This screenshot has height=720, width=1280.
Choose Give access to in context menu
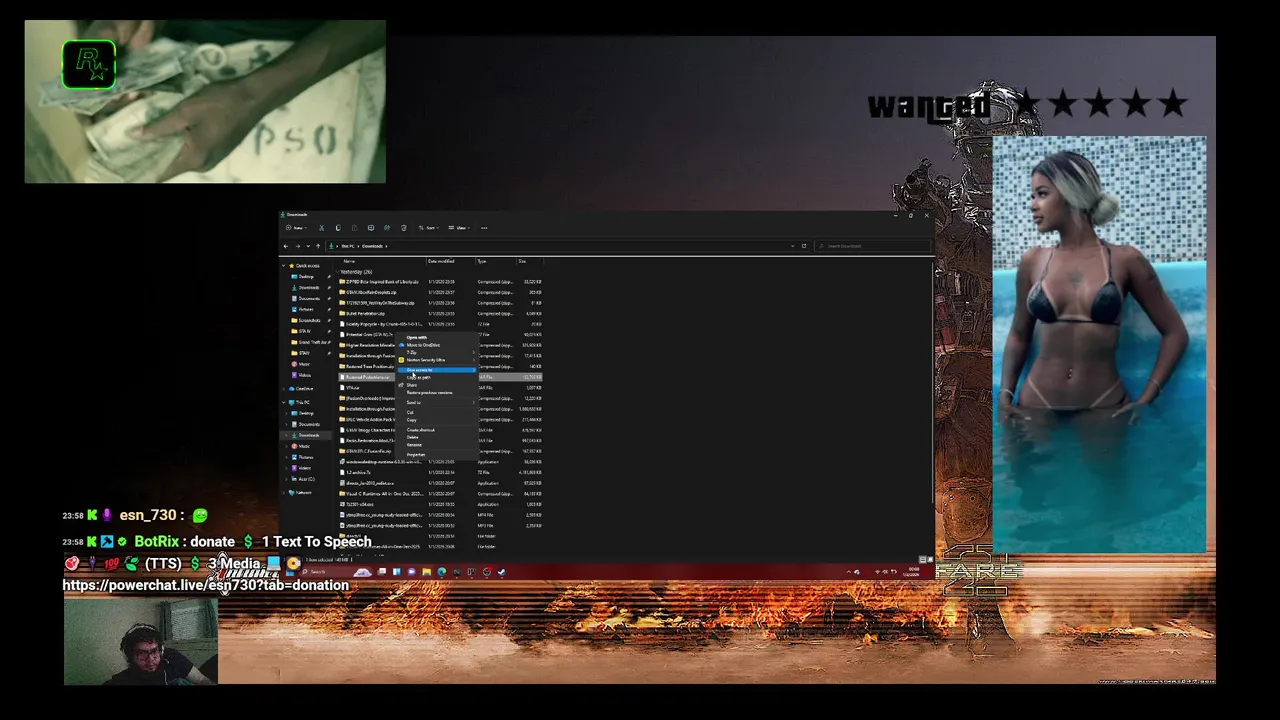coord(436,370)
